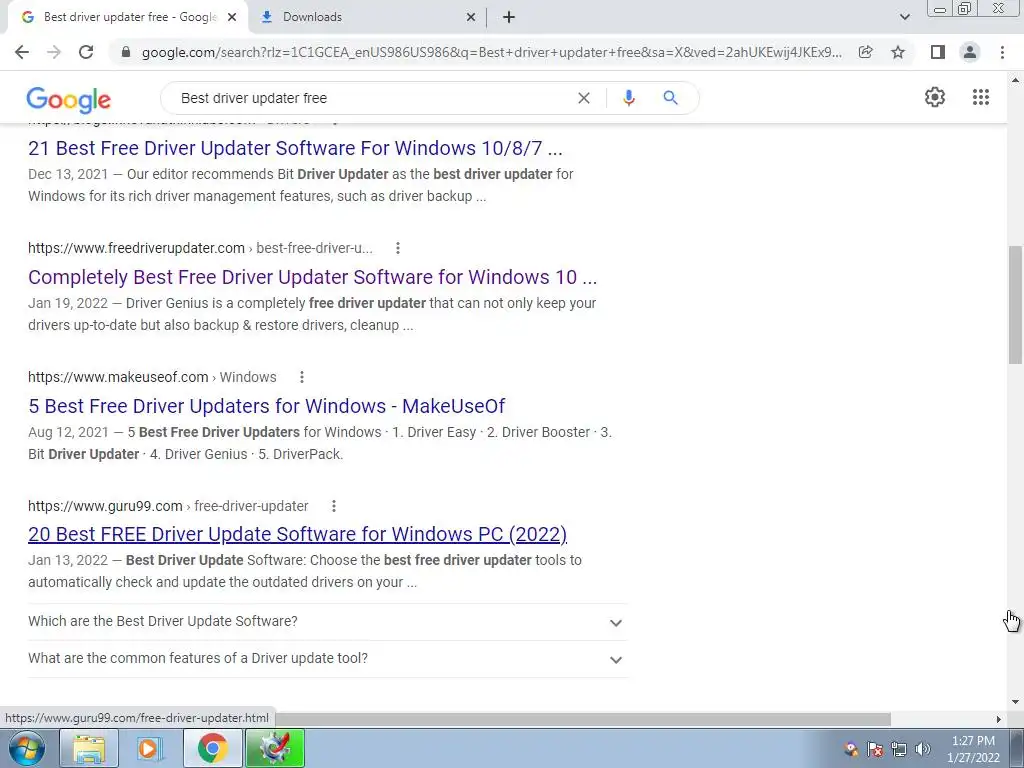The width and height of the screenshot is (1024, 768).
Task: Open the volume speaker tray icon
Action: [x=923, y=749]
